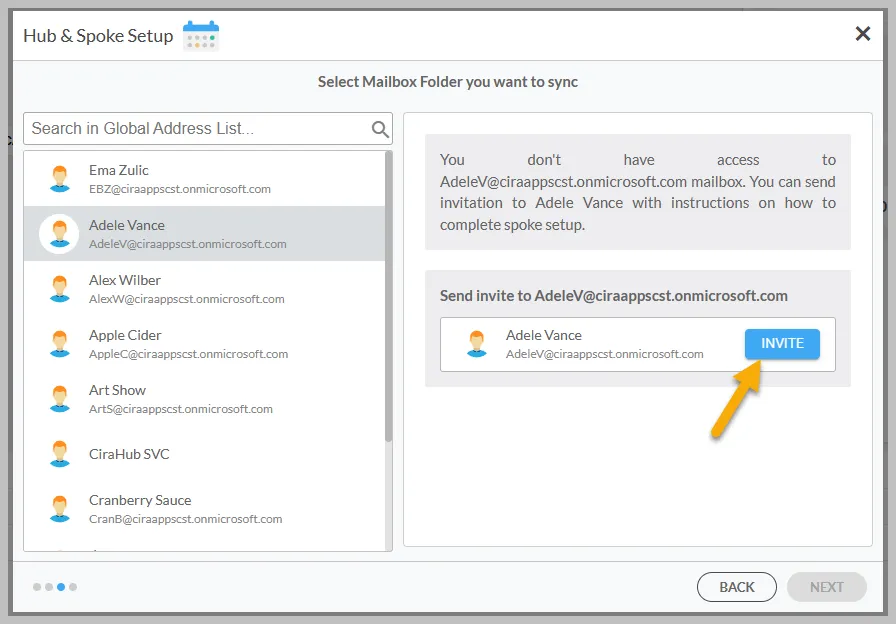The image size is (896, 624).
Task: Select Apple Cider in the address list
Action: [x=205, y=343]
